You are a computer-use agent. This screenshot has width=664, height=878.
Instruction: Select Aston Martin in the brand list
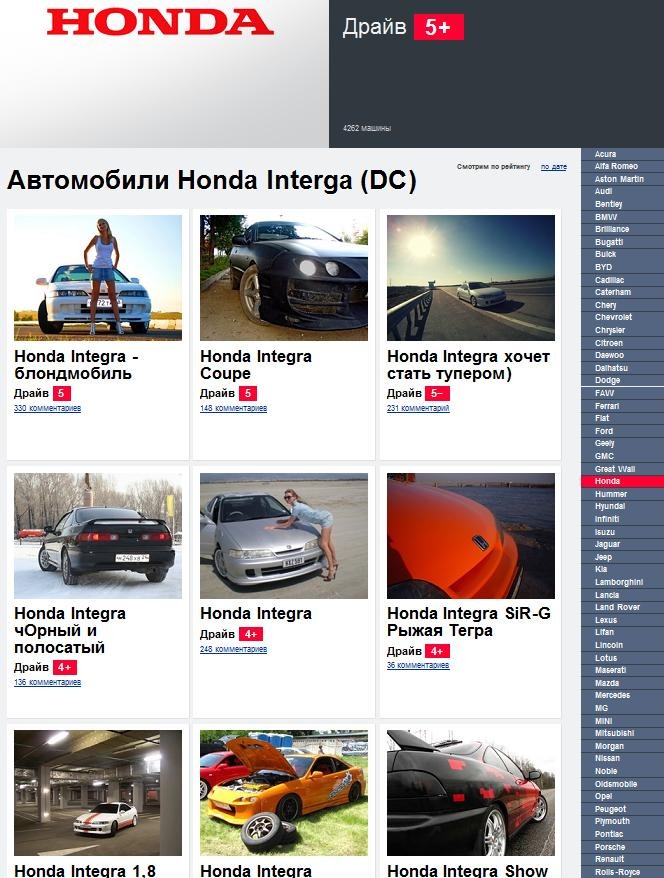coord(619,179)
